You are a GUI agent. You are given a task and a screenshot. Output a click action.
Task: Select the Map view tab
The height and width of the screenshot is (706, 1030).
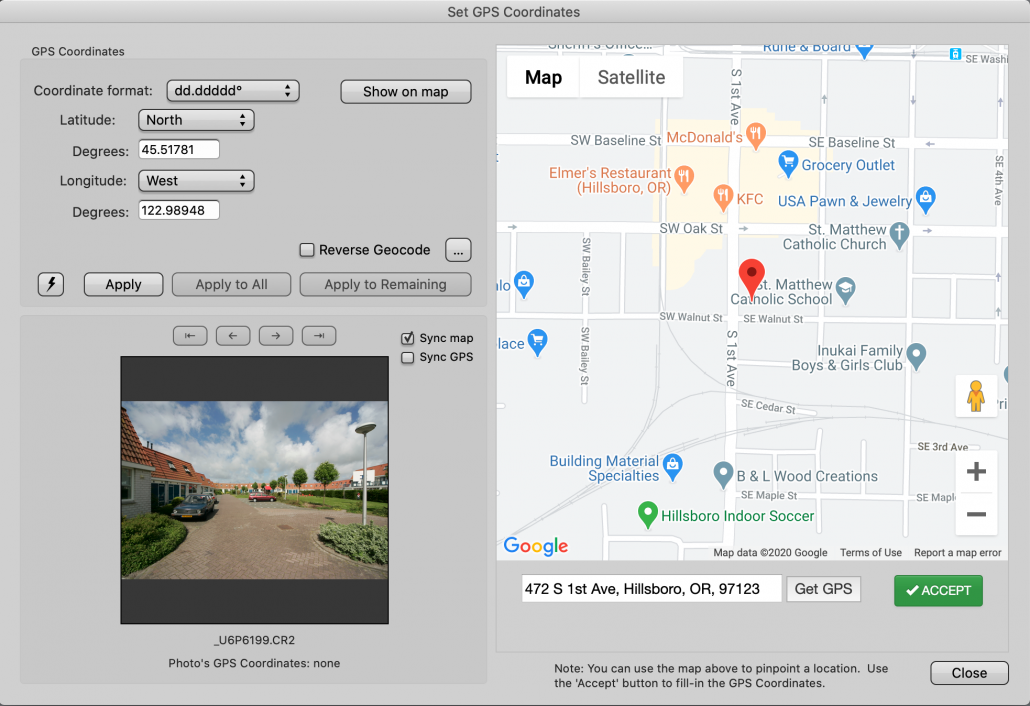[543, 76]
